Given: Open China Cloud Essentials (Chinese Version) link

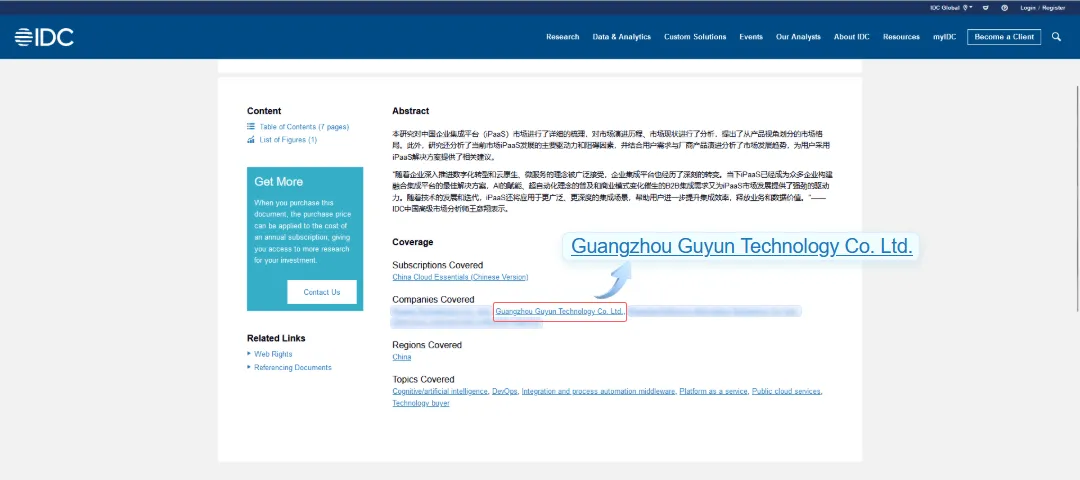Looking at the screenshot, I should [x=460, y=277].
